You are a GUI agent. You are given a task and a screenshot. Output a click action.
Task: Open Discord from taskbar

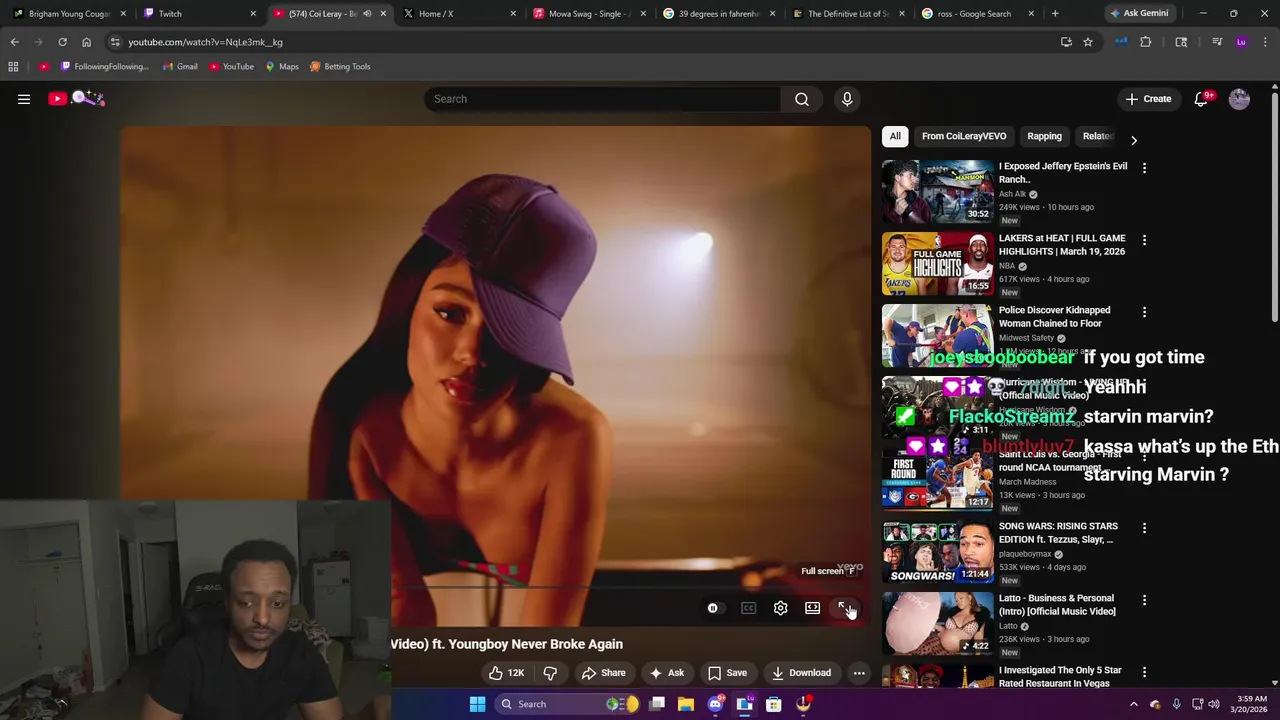point(715,704)
